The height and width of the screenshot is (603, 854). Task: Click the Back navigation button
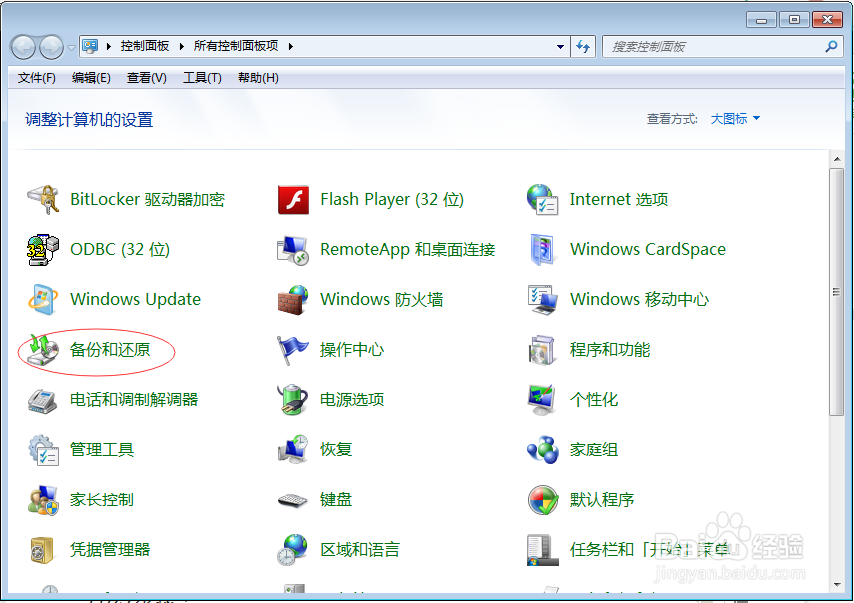tap(23, 47)
